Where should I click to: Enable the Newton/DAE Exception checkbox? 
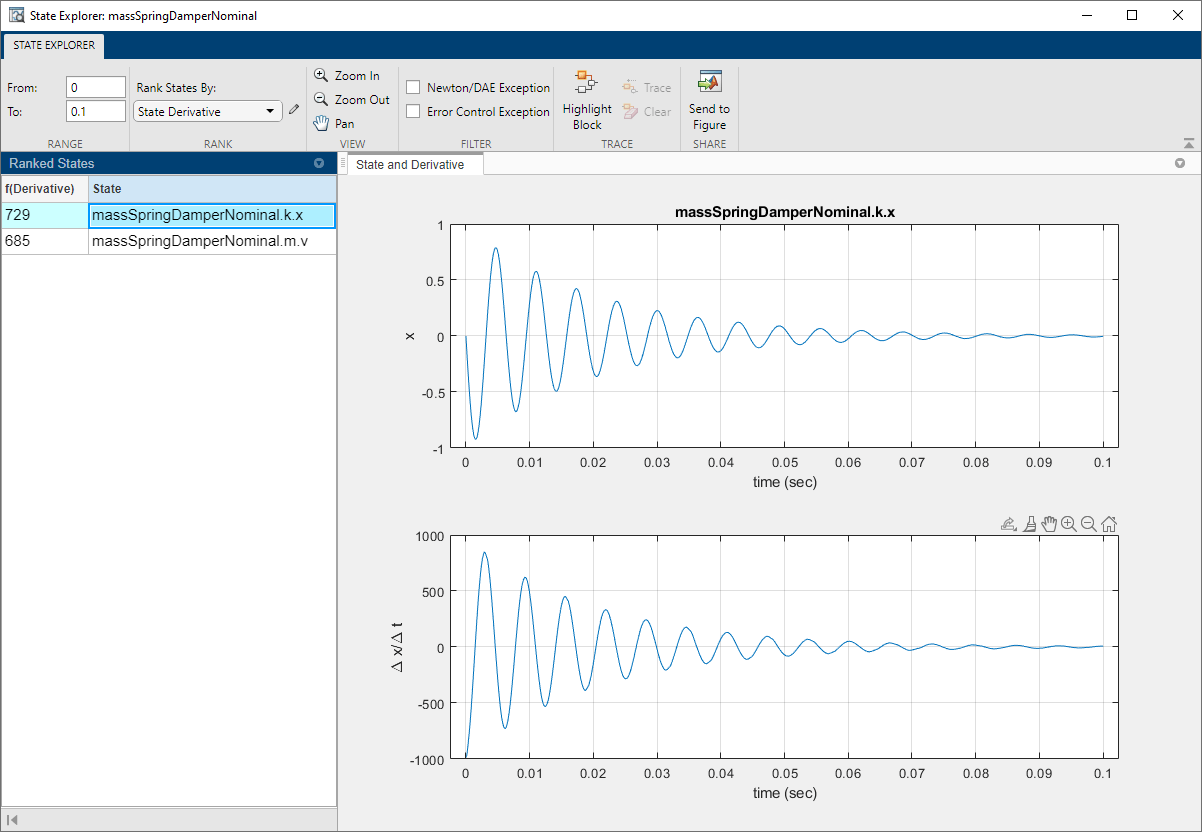[413, 88]
